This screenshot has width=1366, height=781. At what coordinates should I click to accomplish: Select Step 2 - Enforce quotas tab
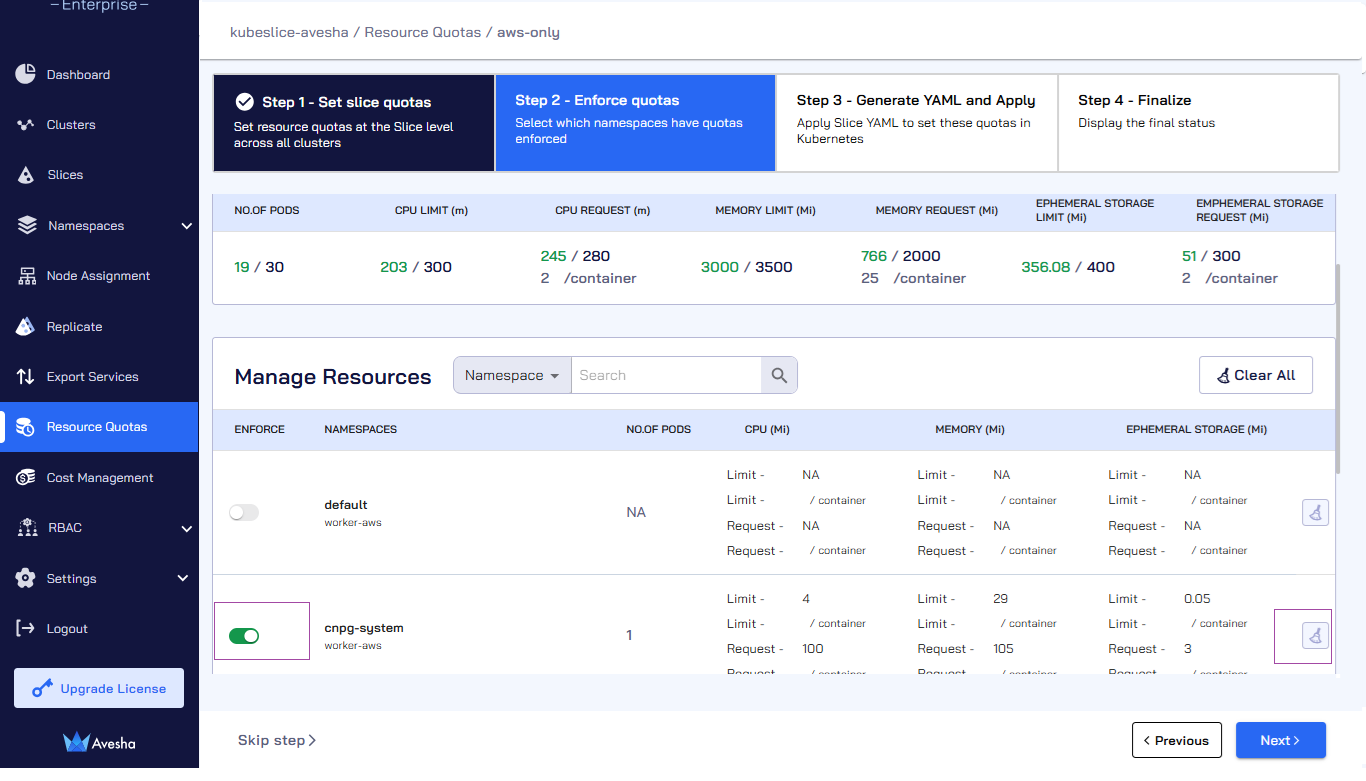[x=635, y=122]
